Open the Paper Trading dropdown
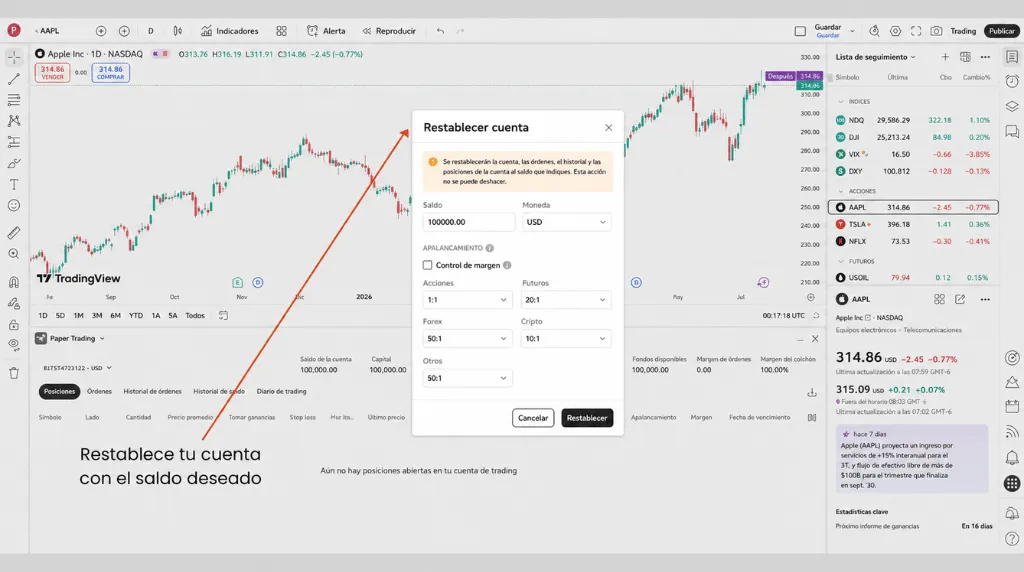This screenshot has height=572, width=1024. click(71, 338)
